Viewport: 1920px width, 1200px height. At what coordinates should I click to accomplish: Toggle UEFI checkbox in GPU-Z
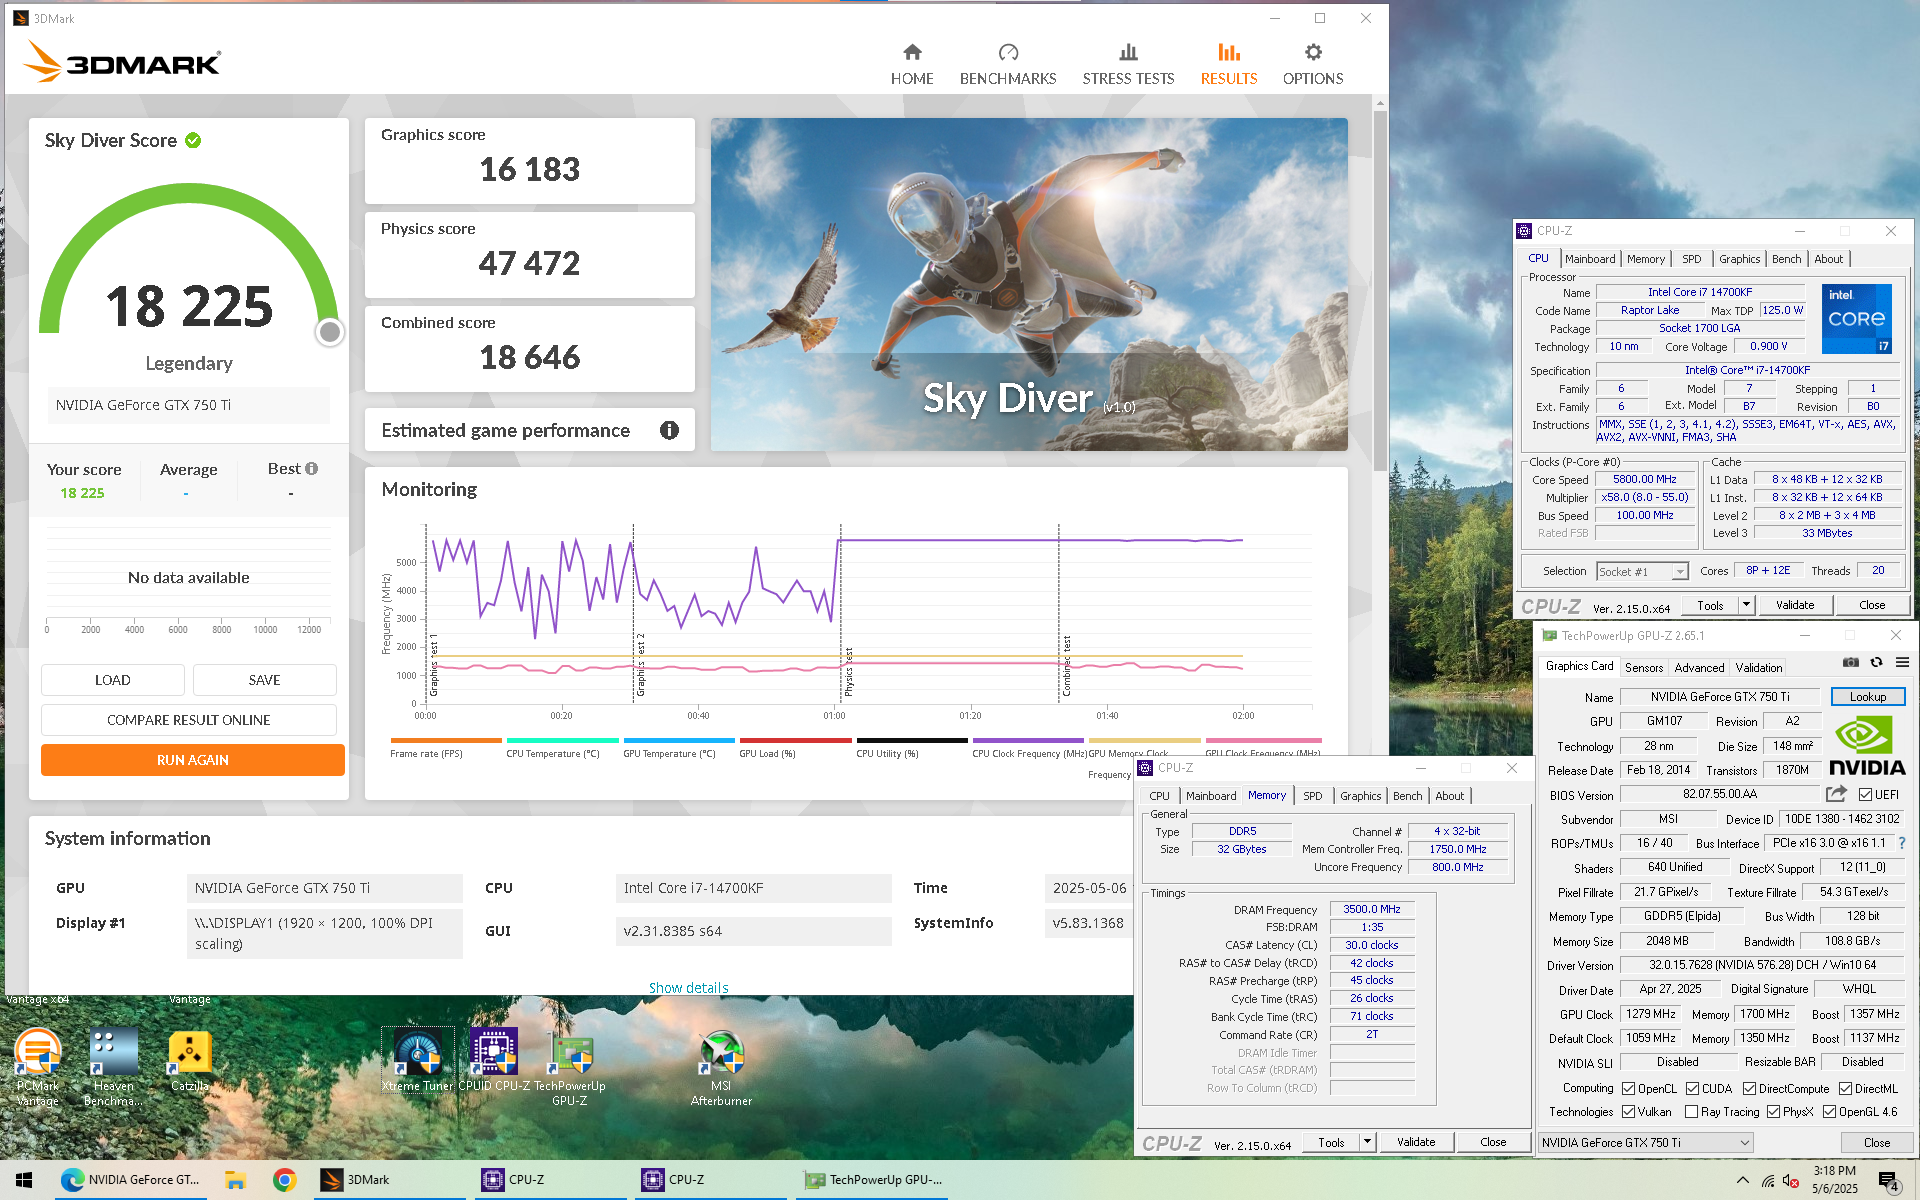pyautogui.click(x=1865, y=795)
